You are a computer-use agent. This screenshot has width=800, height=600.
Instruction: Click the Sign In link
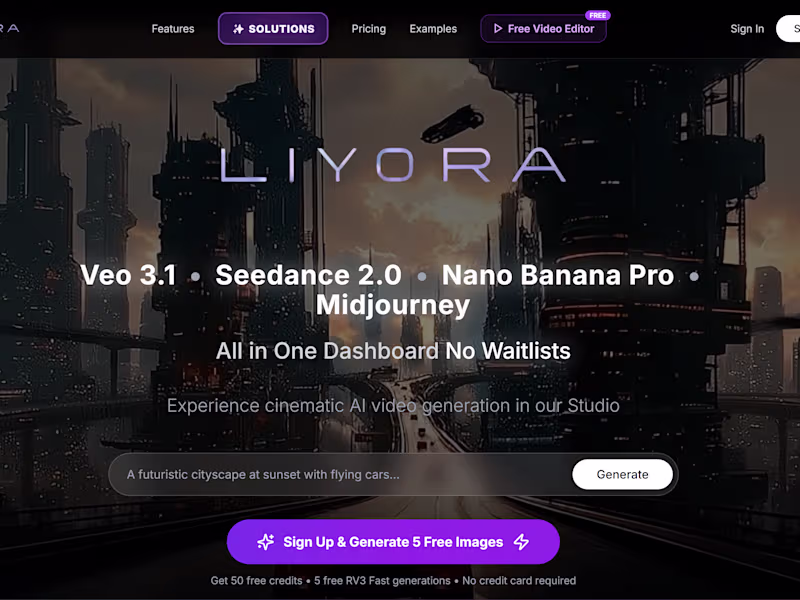747,29
